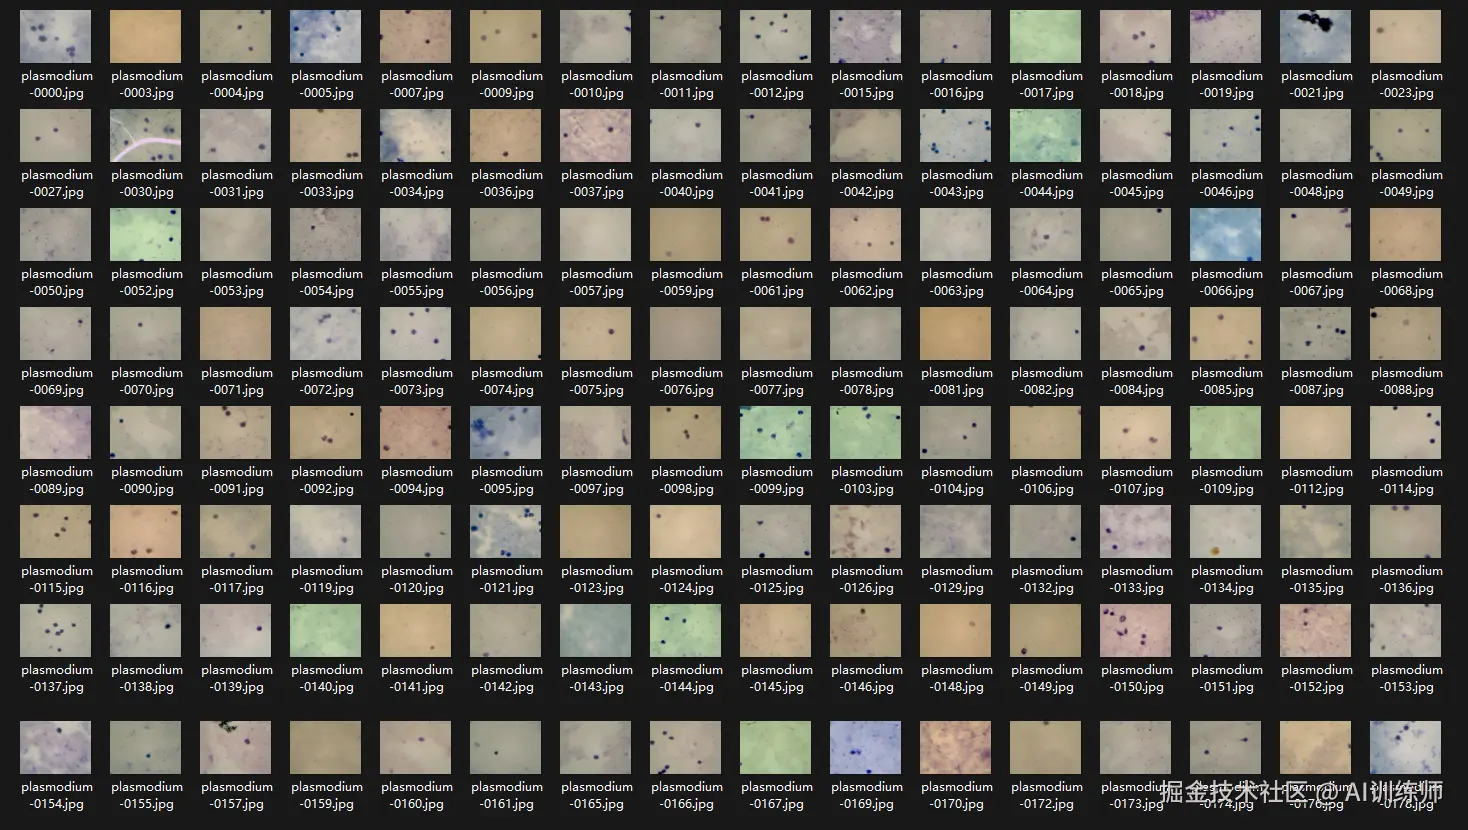
Task: Click the file name plasmodium-0153.jpg
Action: pyautogui.click(x=1407, y=678)
